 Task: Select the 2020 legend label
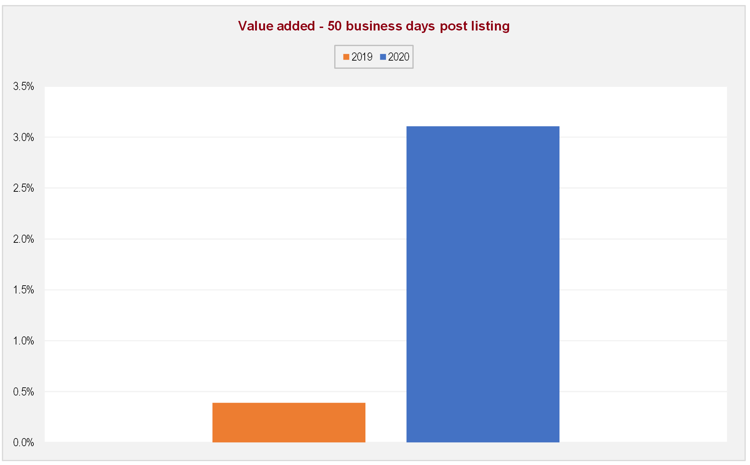[399, 57]
